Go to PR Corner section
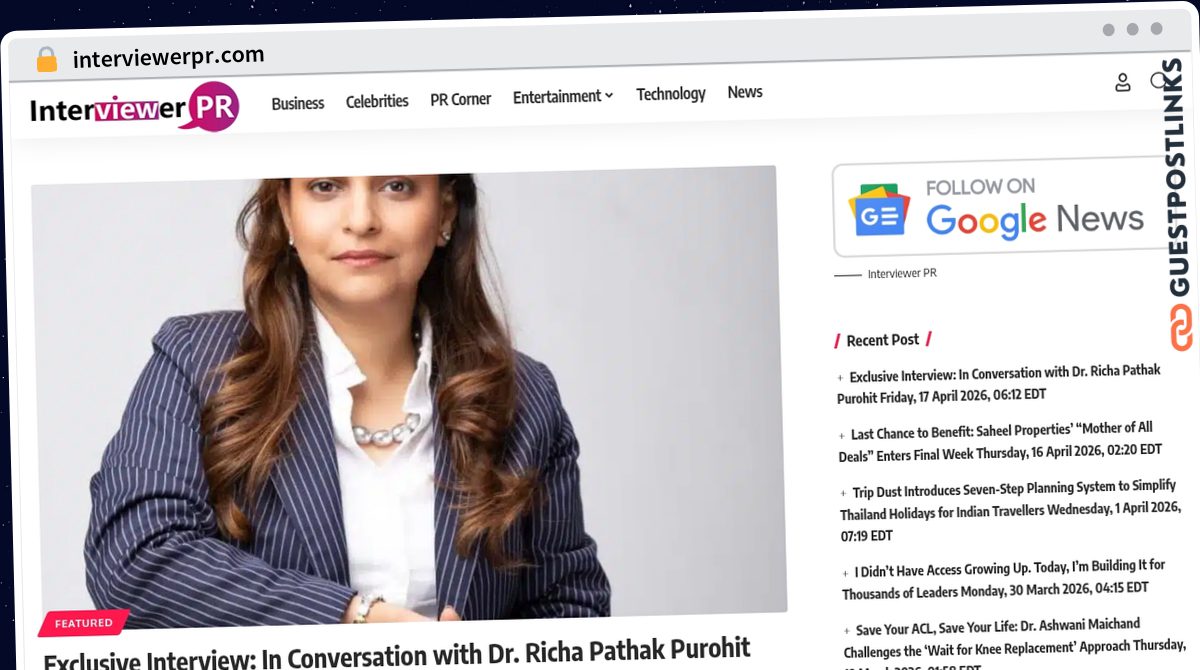Screen dimensions: 1200x670 461,99
